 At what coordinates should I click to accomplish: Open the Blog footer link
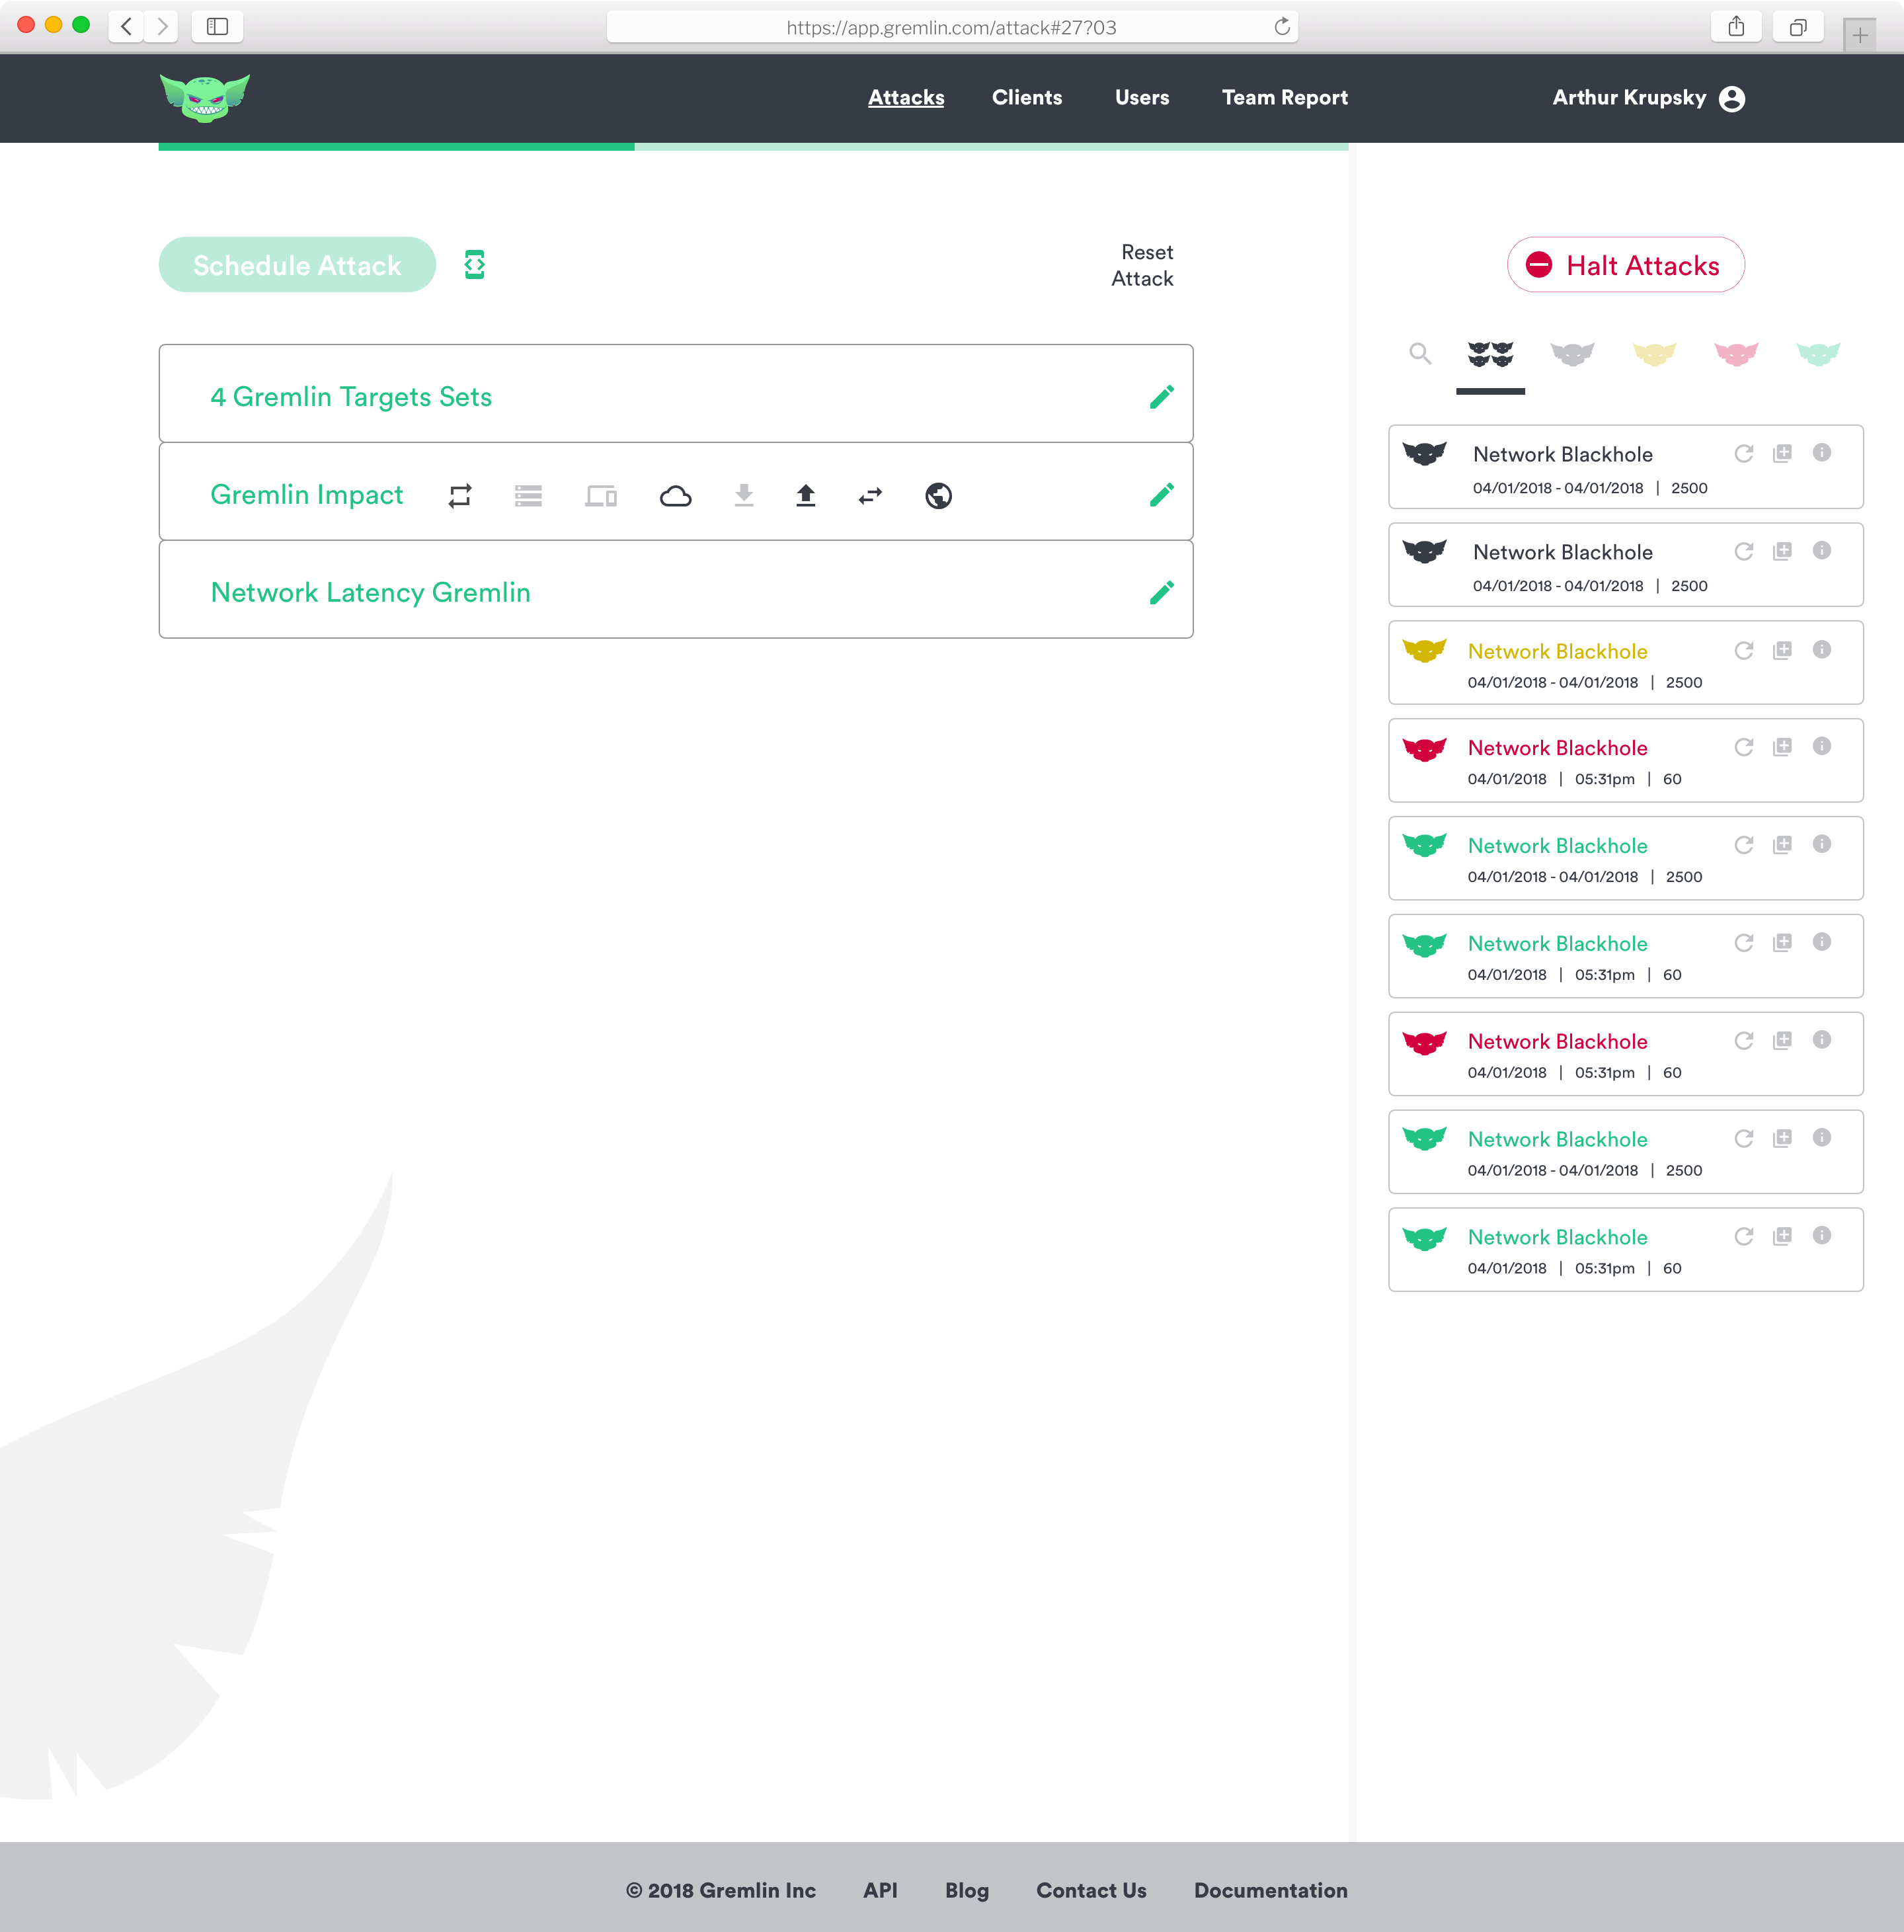pos(966,1890)
